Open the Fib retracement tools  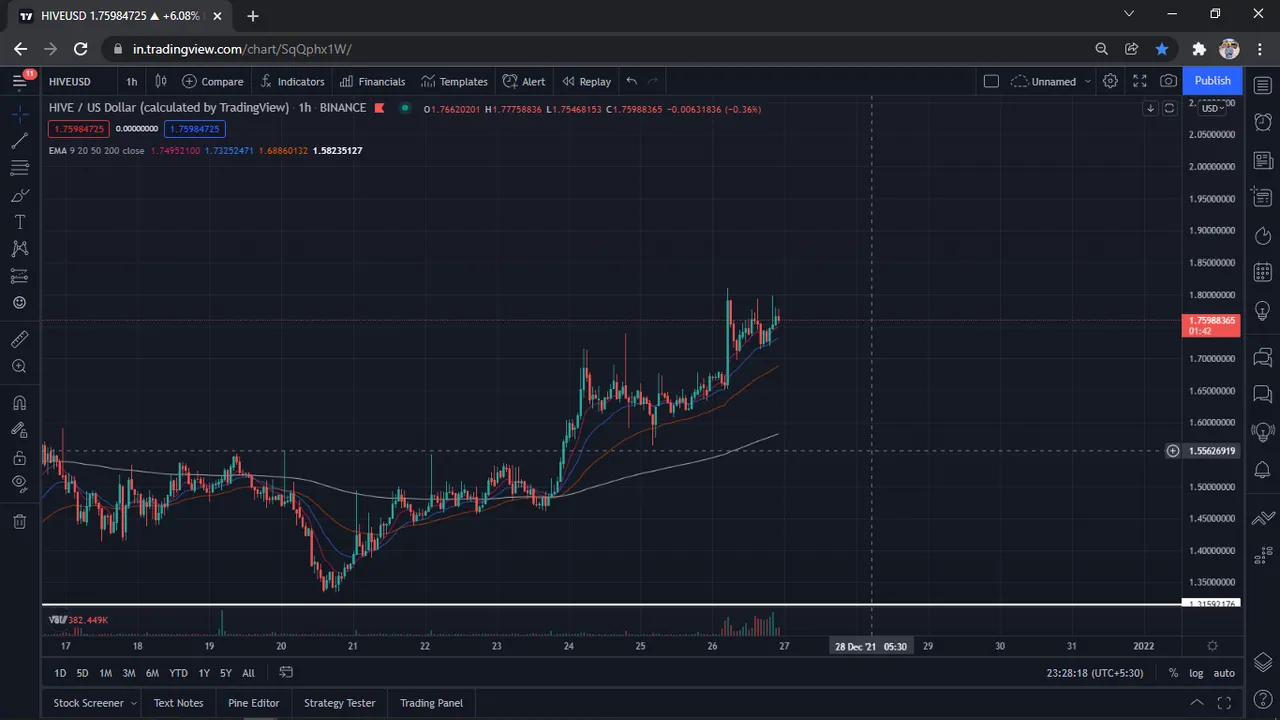19,168
